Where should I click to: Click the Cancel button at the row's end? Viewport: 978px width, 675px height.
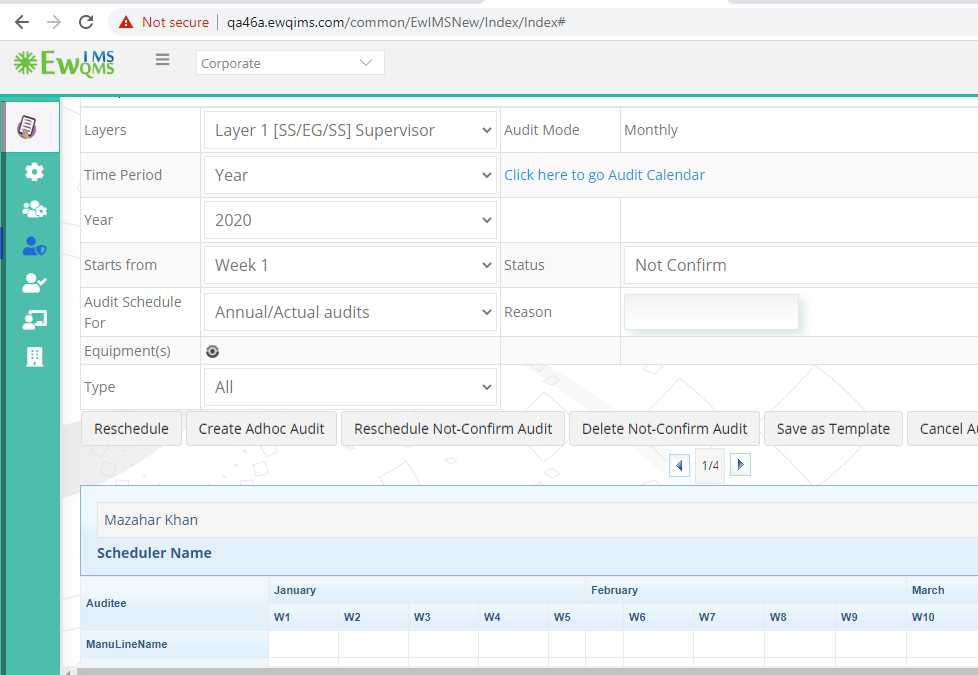942,429
